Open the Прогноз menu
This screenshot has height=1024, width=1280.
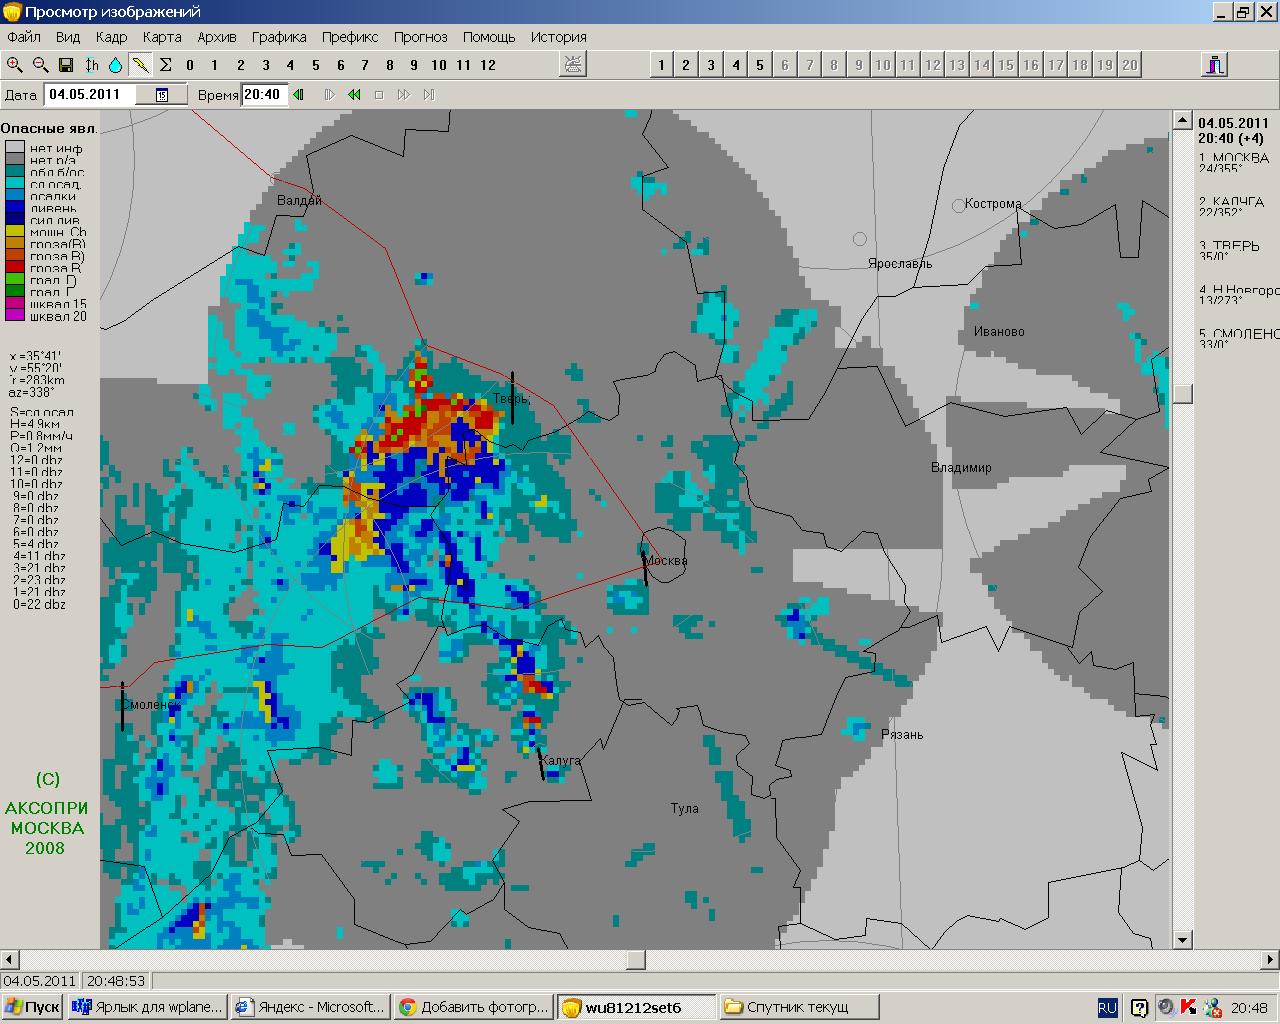pos(420,37)
